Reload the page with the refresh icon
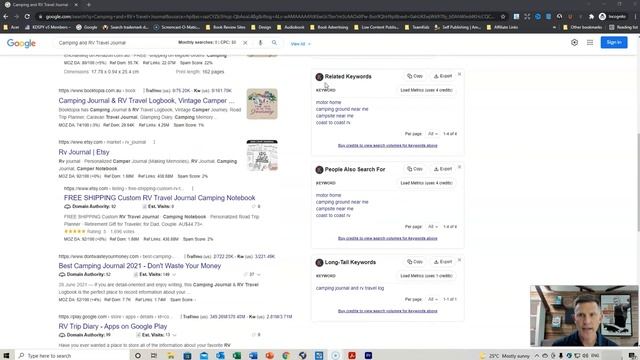Screen dimensions: 640x360 27,17
